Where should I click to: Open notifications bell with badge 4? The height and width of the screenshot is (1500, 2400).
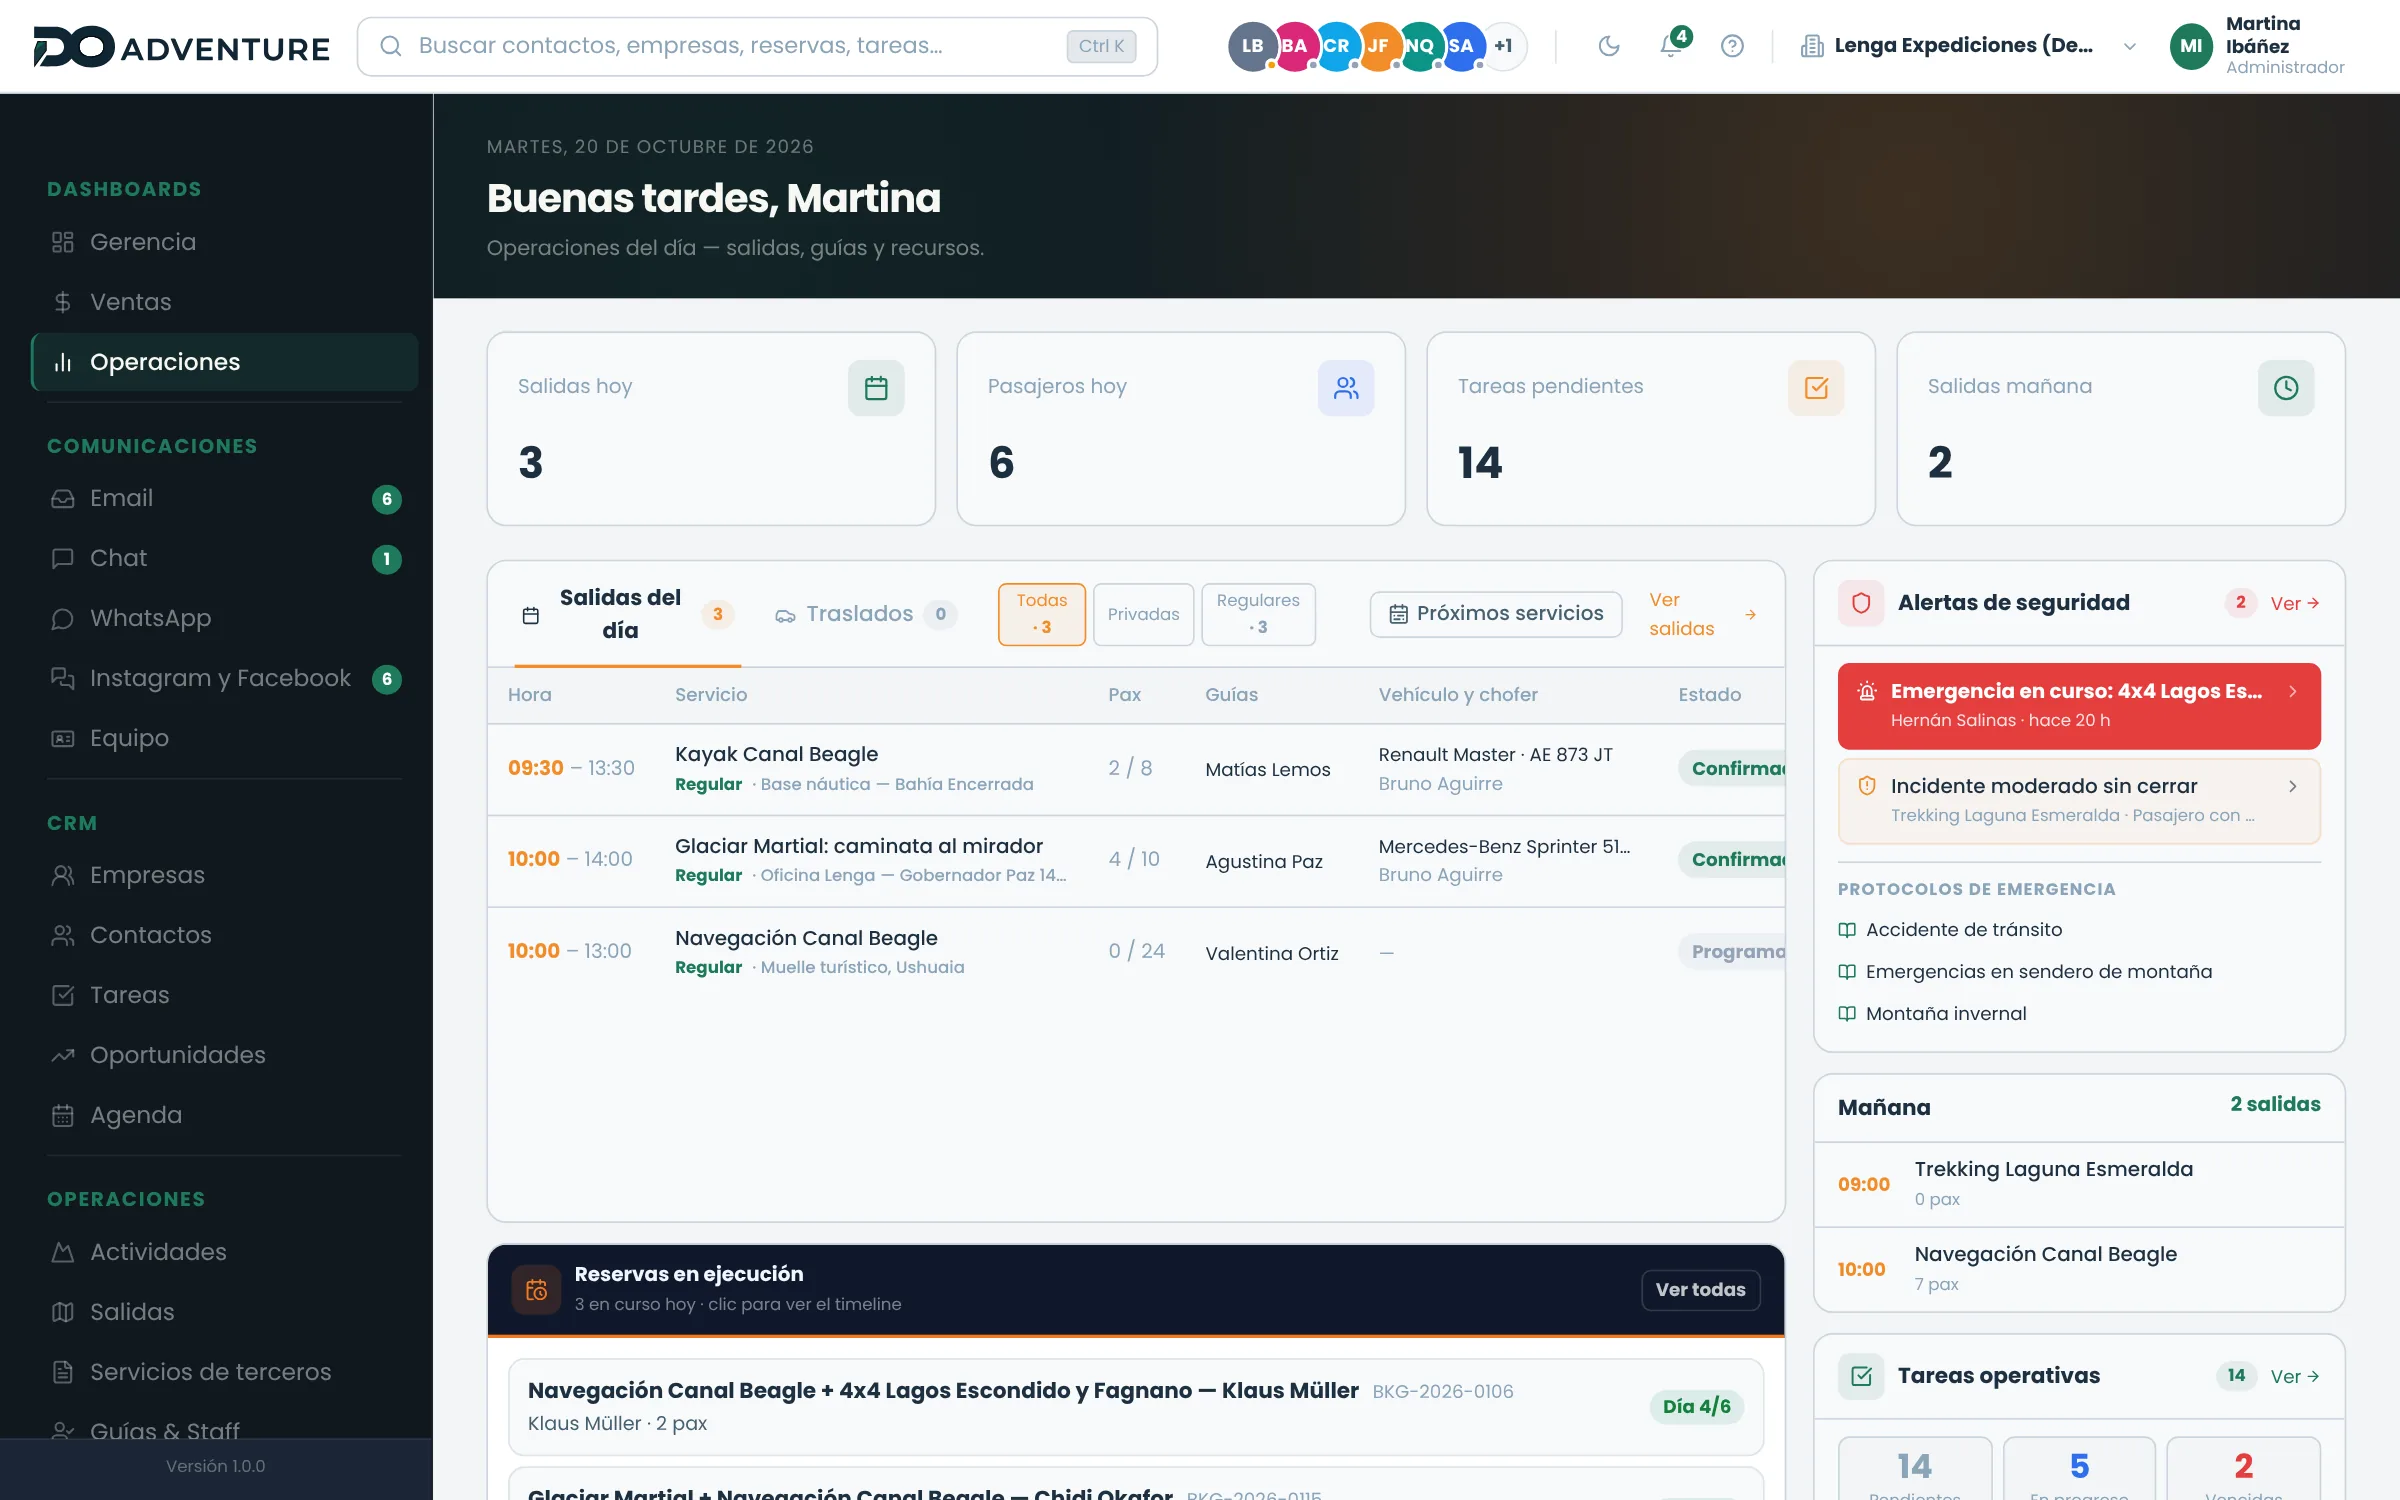pyautogui.click(x=1671, y=45)
